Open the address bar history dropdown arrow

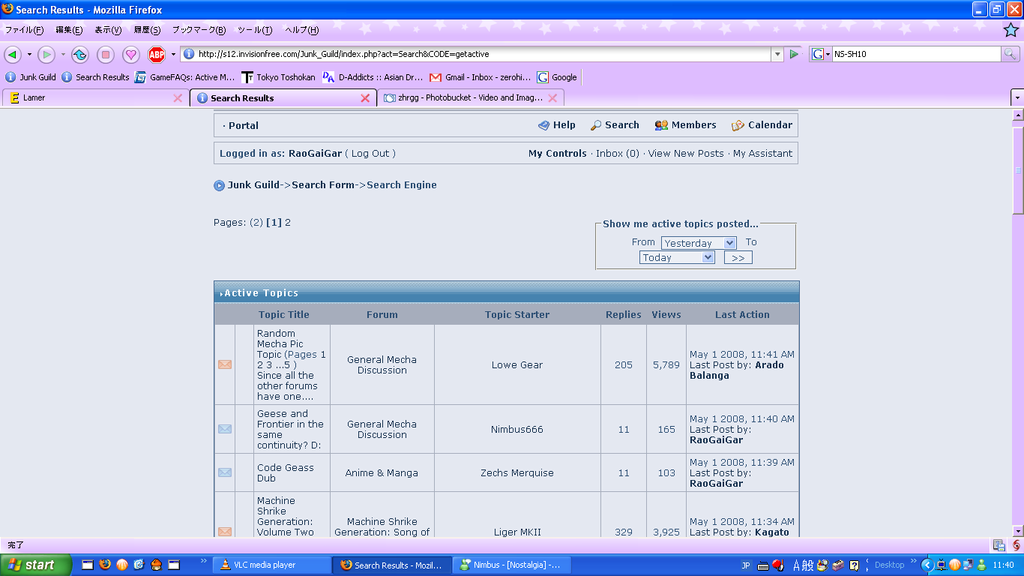coord(777,54)
